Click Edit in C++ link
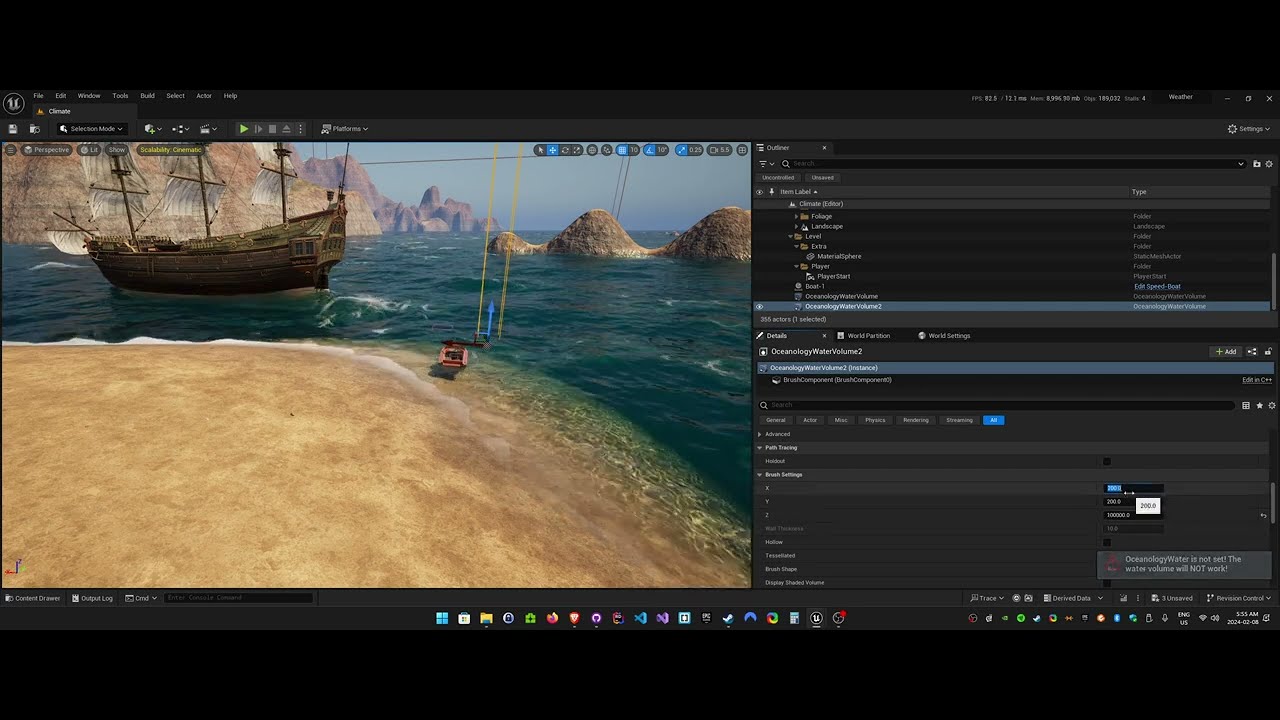 (1257, 380)
